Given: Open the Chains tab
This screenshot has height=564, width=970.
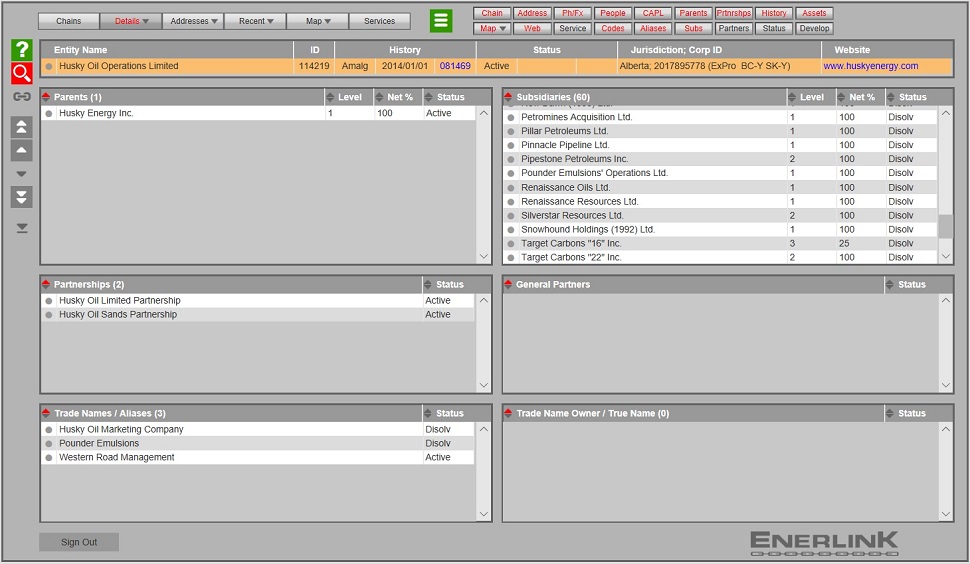Looking at the screenshot, I should tap(69, 21).
